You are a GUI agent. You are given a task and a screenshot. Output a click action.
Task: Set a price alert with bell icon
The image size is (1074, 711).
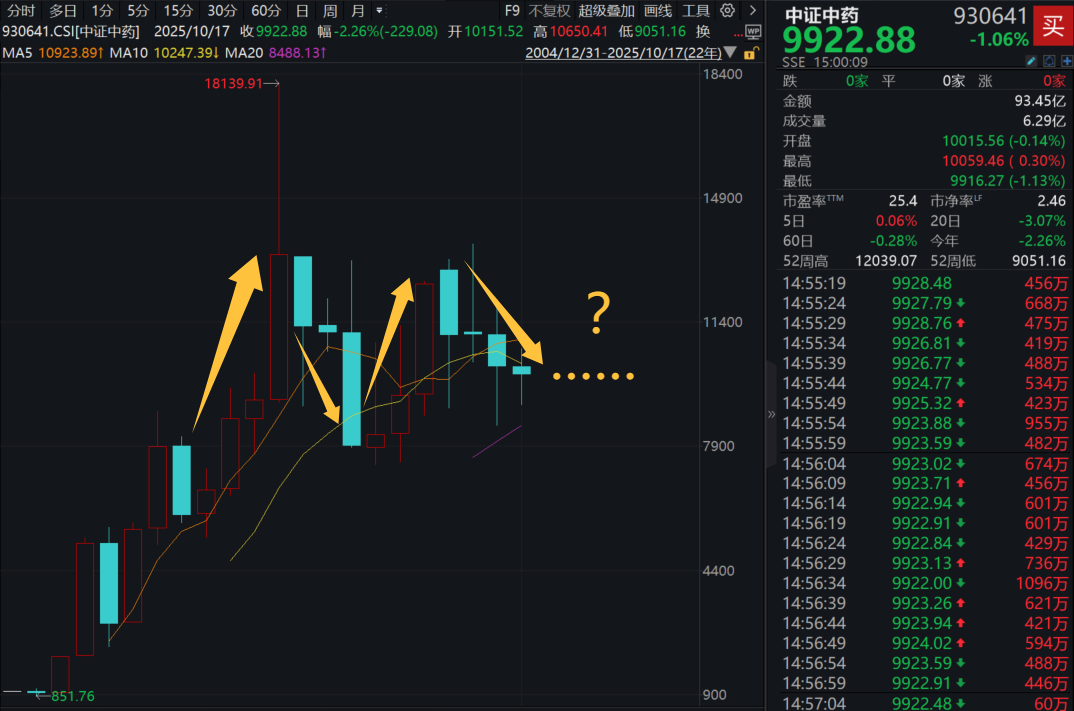pyautogui.click(x=1049, y=62)
